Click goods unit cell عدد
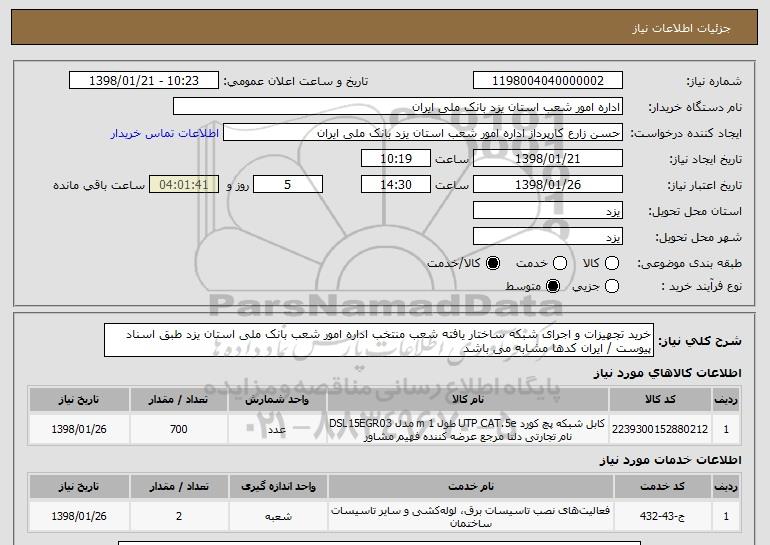The width and height of the screenshot is (770, 545). [277, 429]
